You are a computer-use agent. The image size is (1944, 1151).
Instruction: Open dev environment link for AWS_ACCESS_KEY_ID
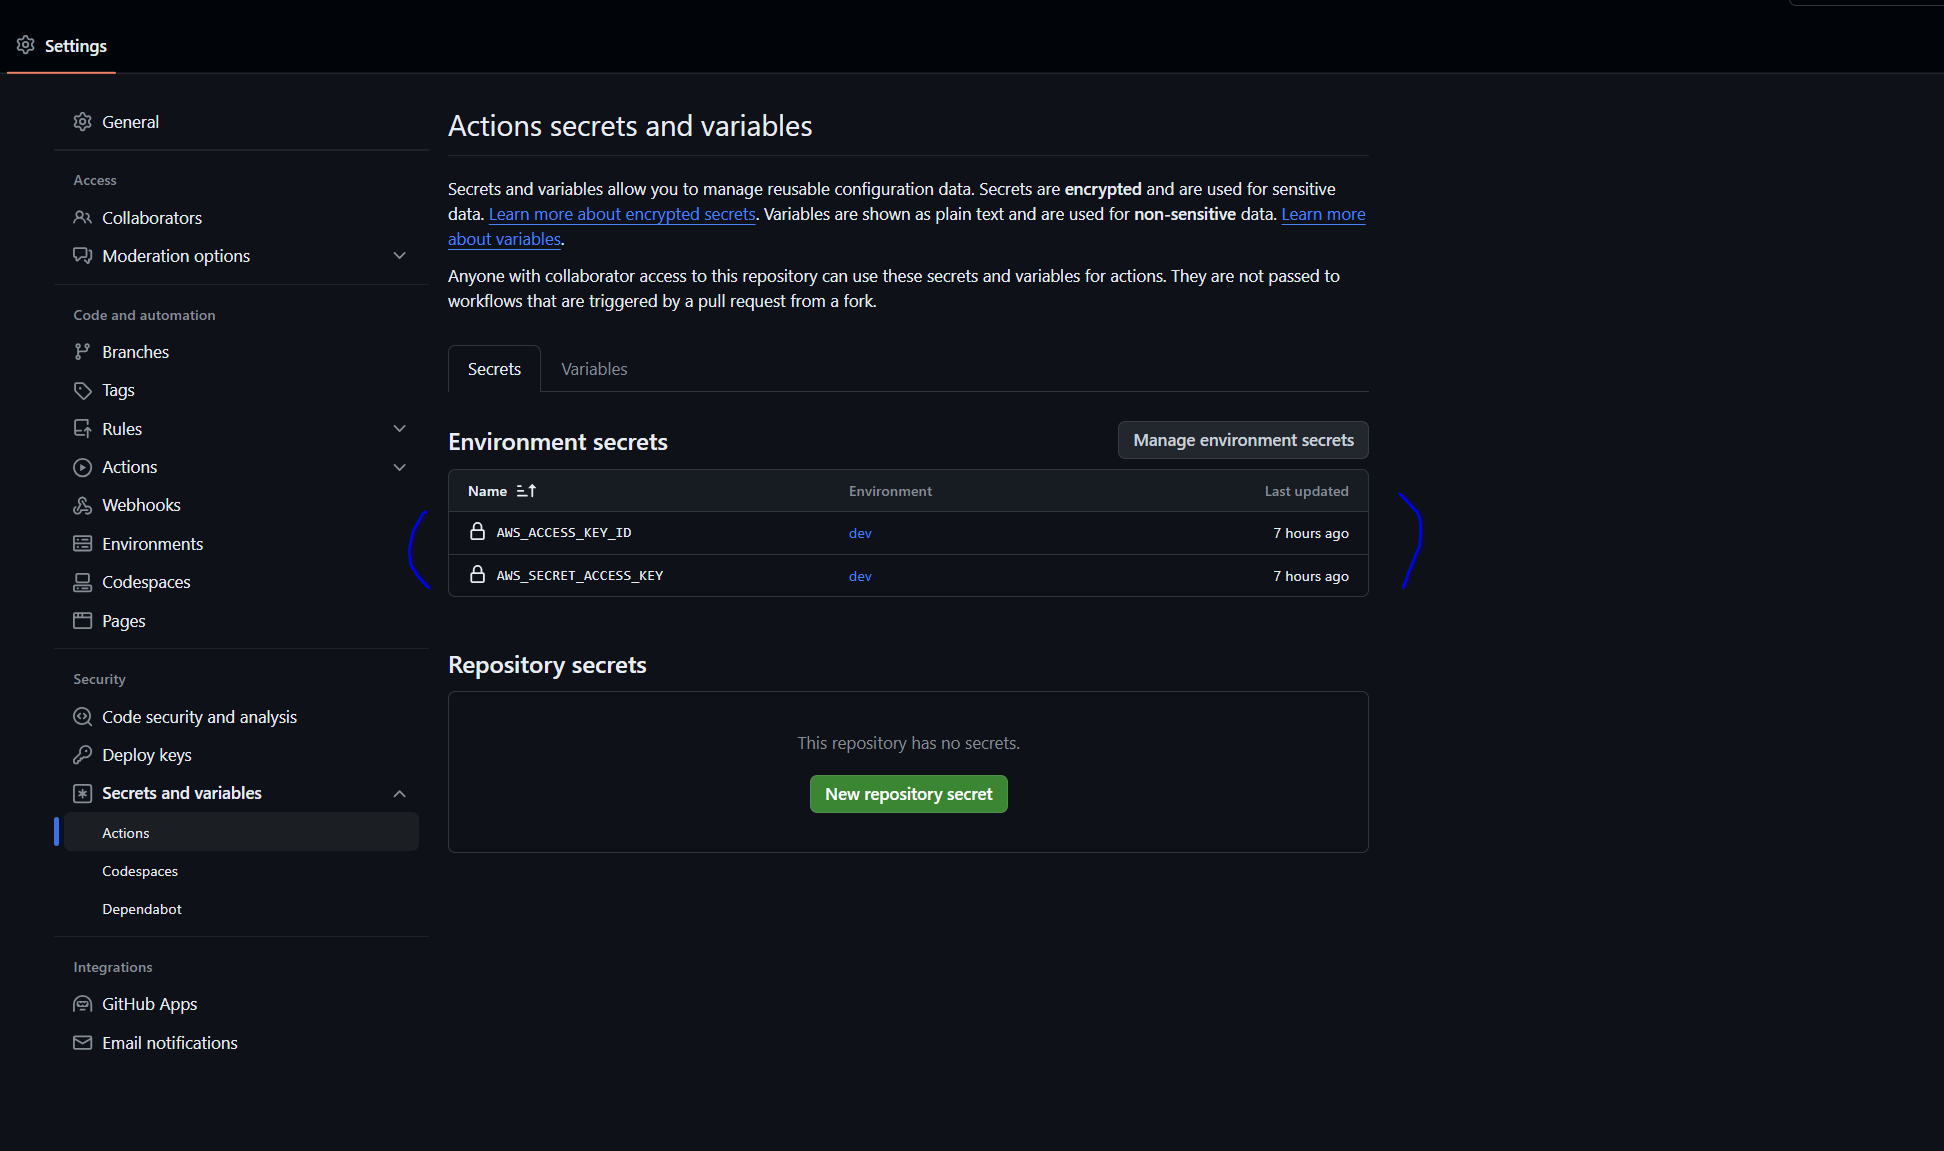coord(860,533)
